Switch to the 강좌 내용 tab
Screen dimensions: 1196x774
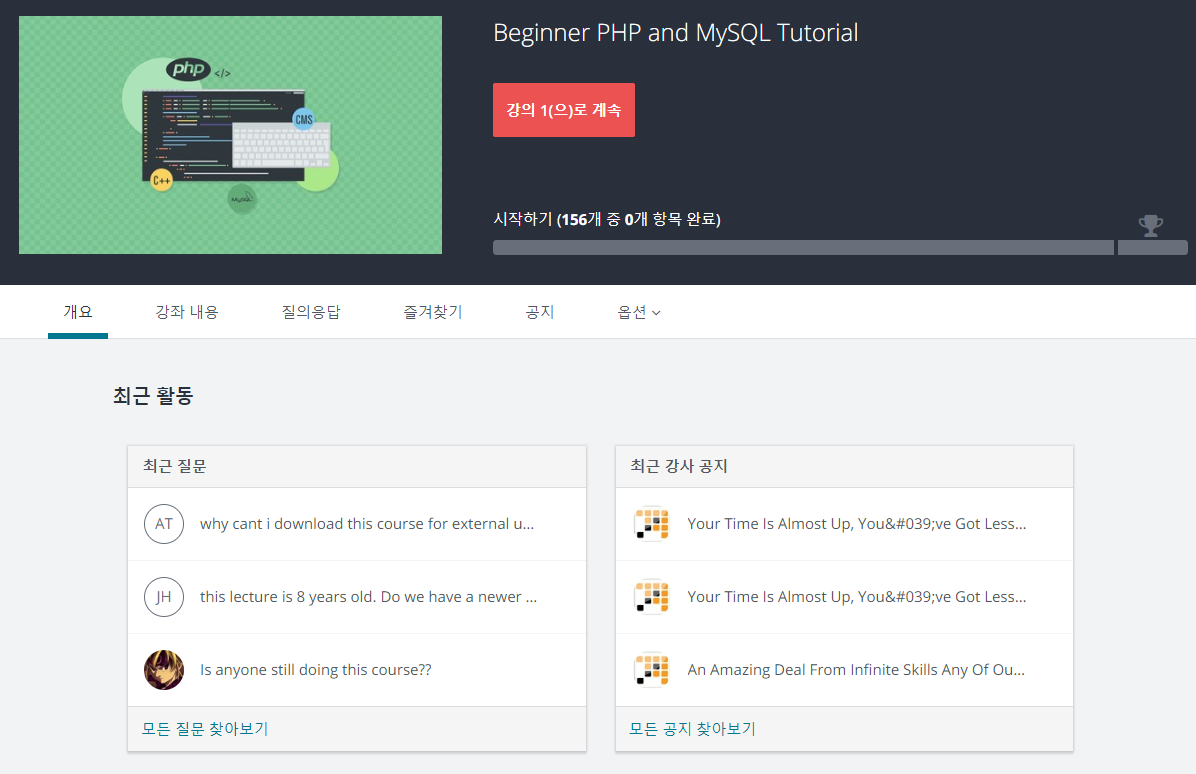pyautogui.click(x=187, y=312)
